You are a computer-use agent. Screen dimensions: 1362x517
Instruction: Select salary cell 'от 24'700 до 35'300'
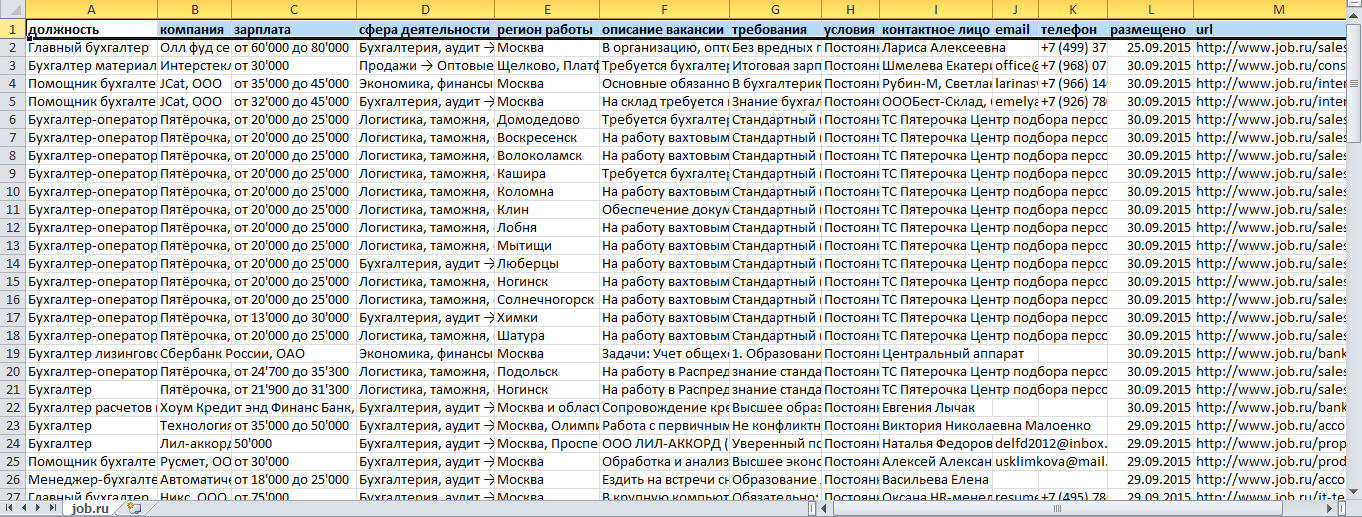click(294, 371)
